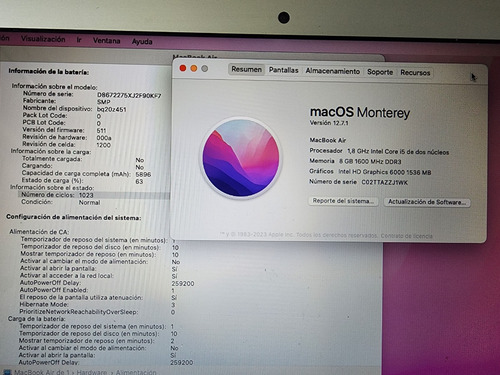Click the gray zoom button of About window
The width and height of the screenshot is (500, 375).
[205, 69]
